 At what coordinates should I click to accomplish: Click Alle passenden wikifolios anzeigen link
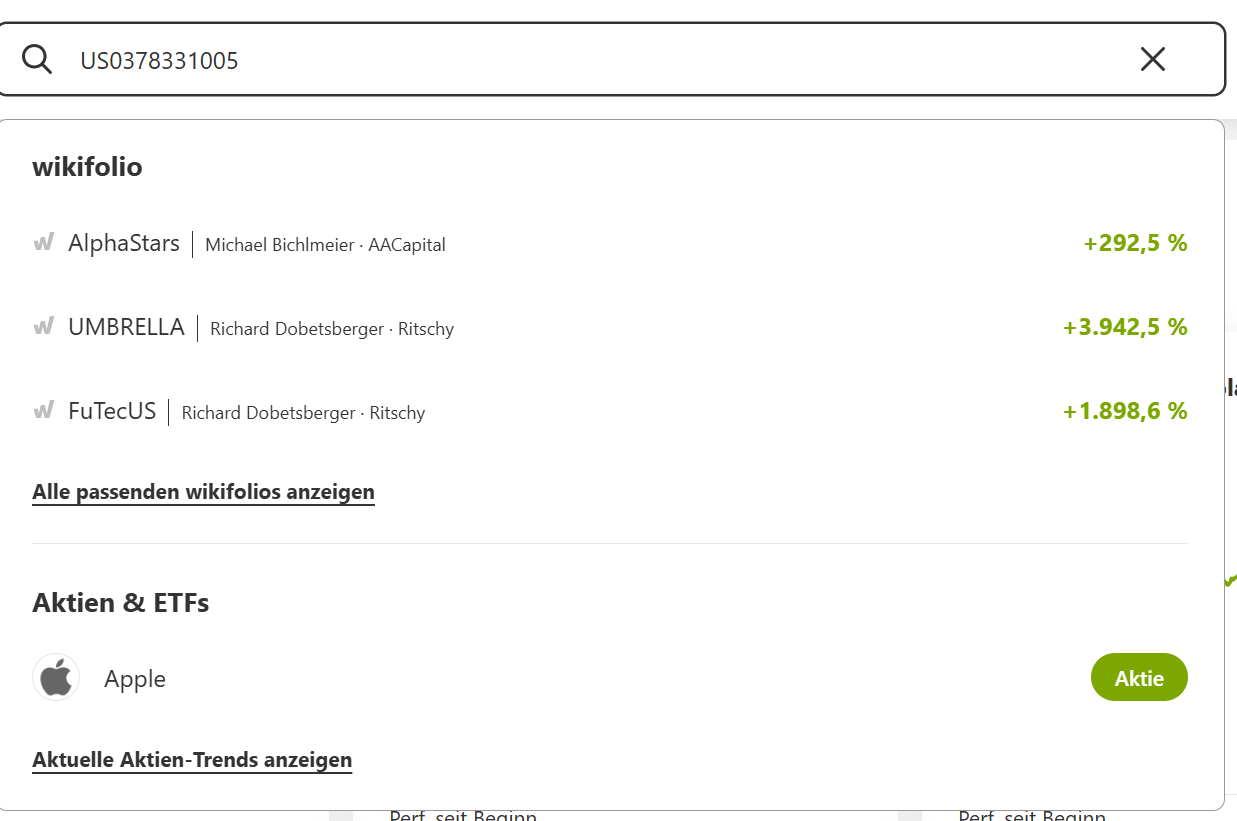(x=203, y=492)
